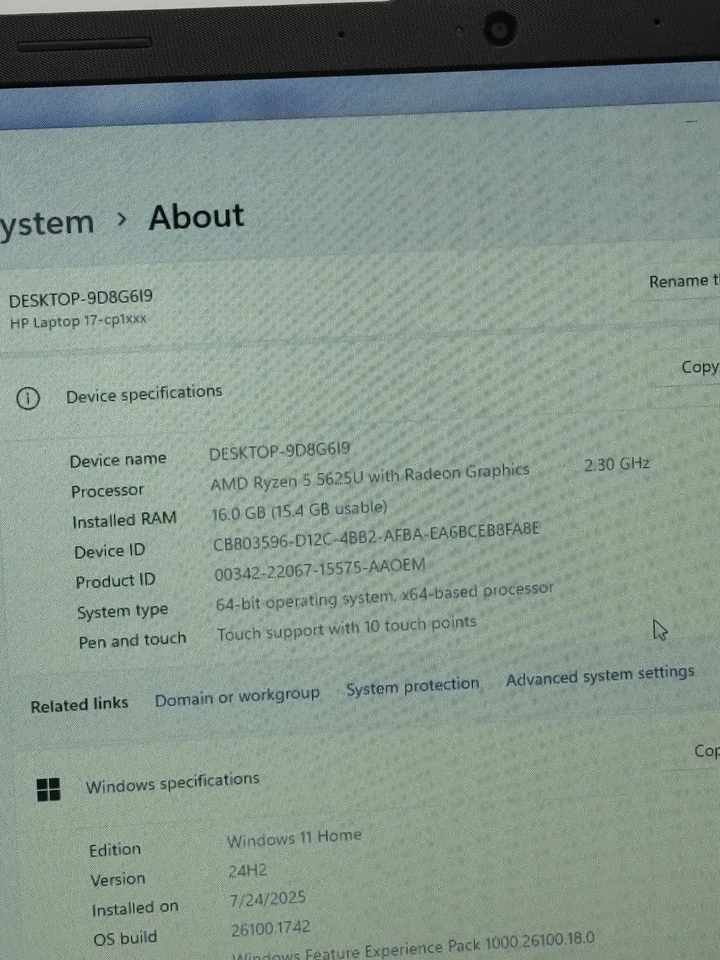Copy the device specifications
The height and width of the screenshot is (960, 720).
point(700,367)
